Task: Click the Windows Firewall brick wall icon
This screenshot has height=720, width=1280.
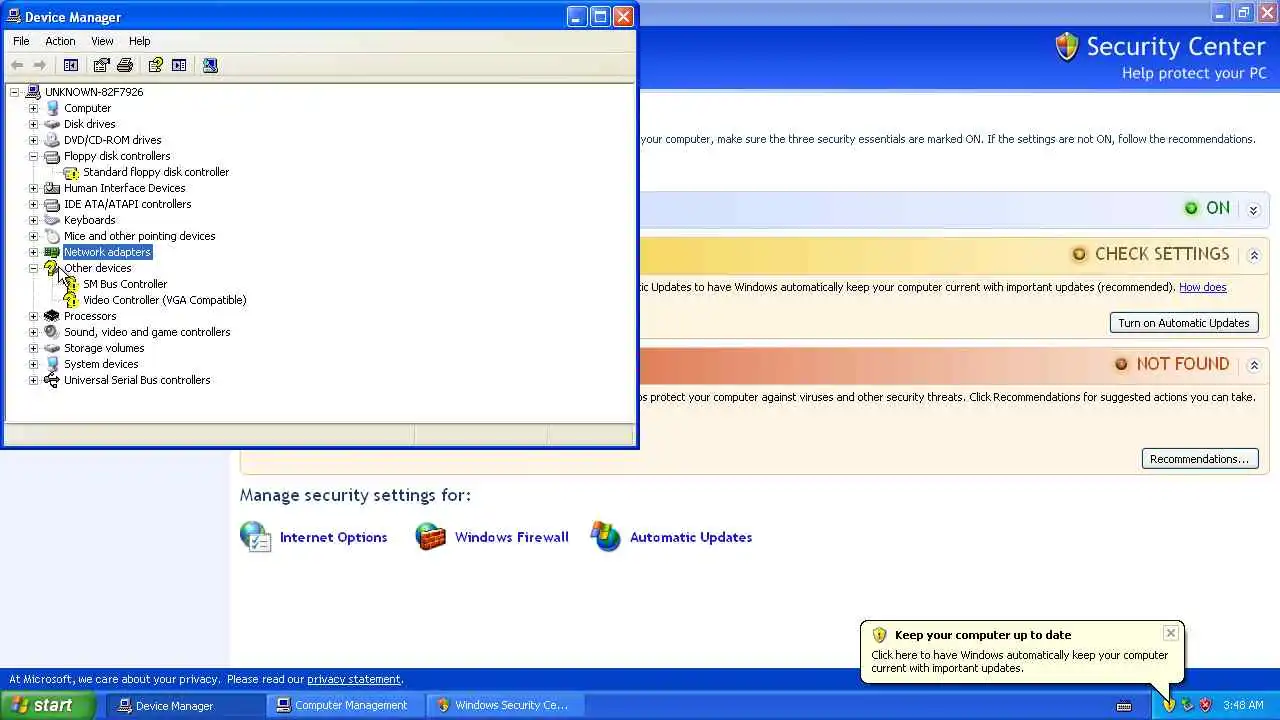Action: pos(431,537)
